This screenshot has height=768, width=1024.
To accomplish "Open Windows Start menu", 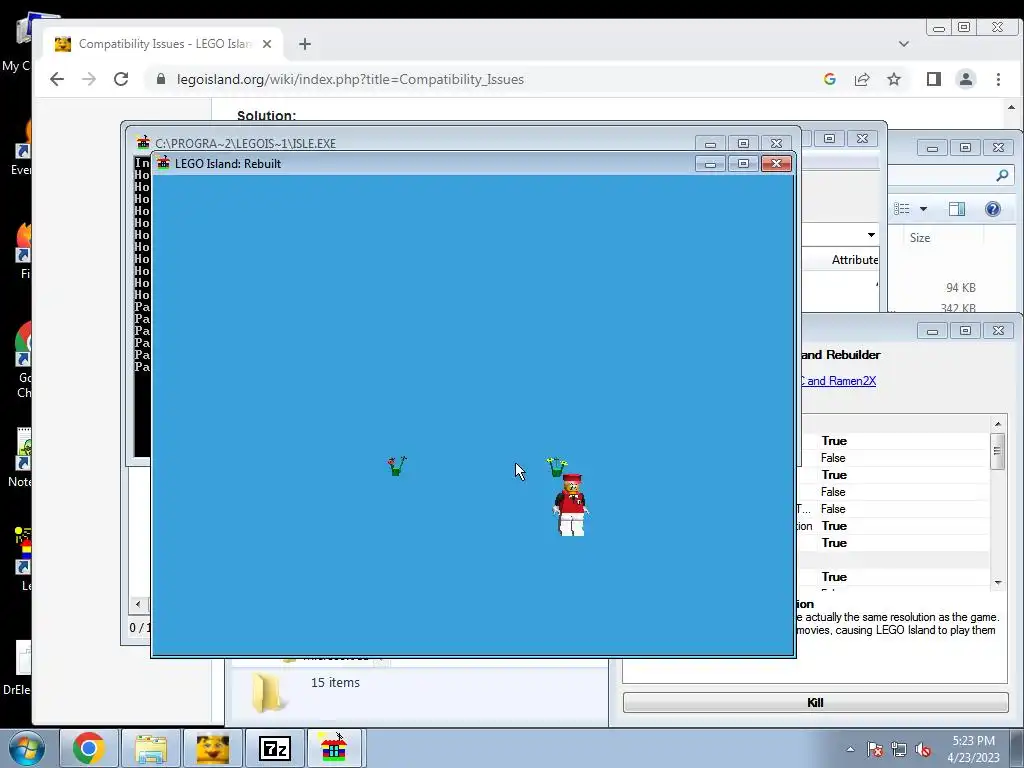I will (x=27, y=748).
